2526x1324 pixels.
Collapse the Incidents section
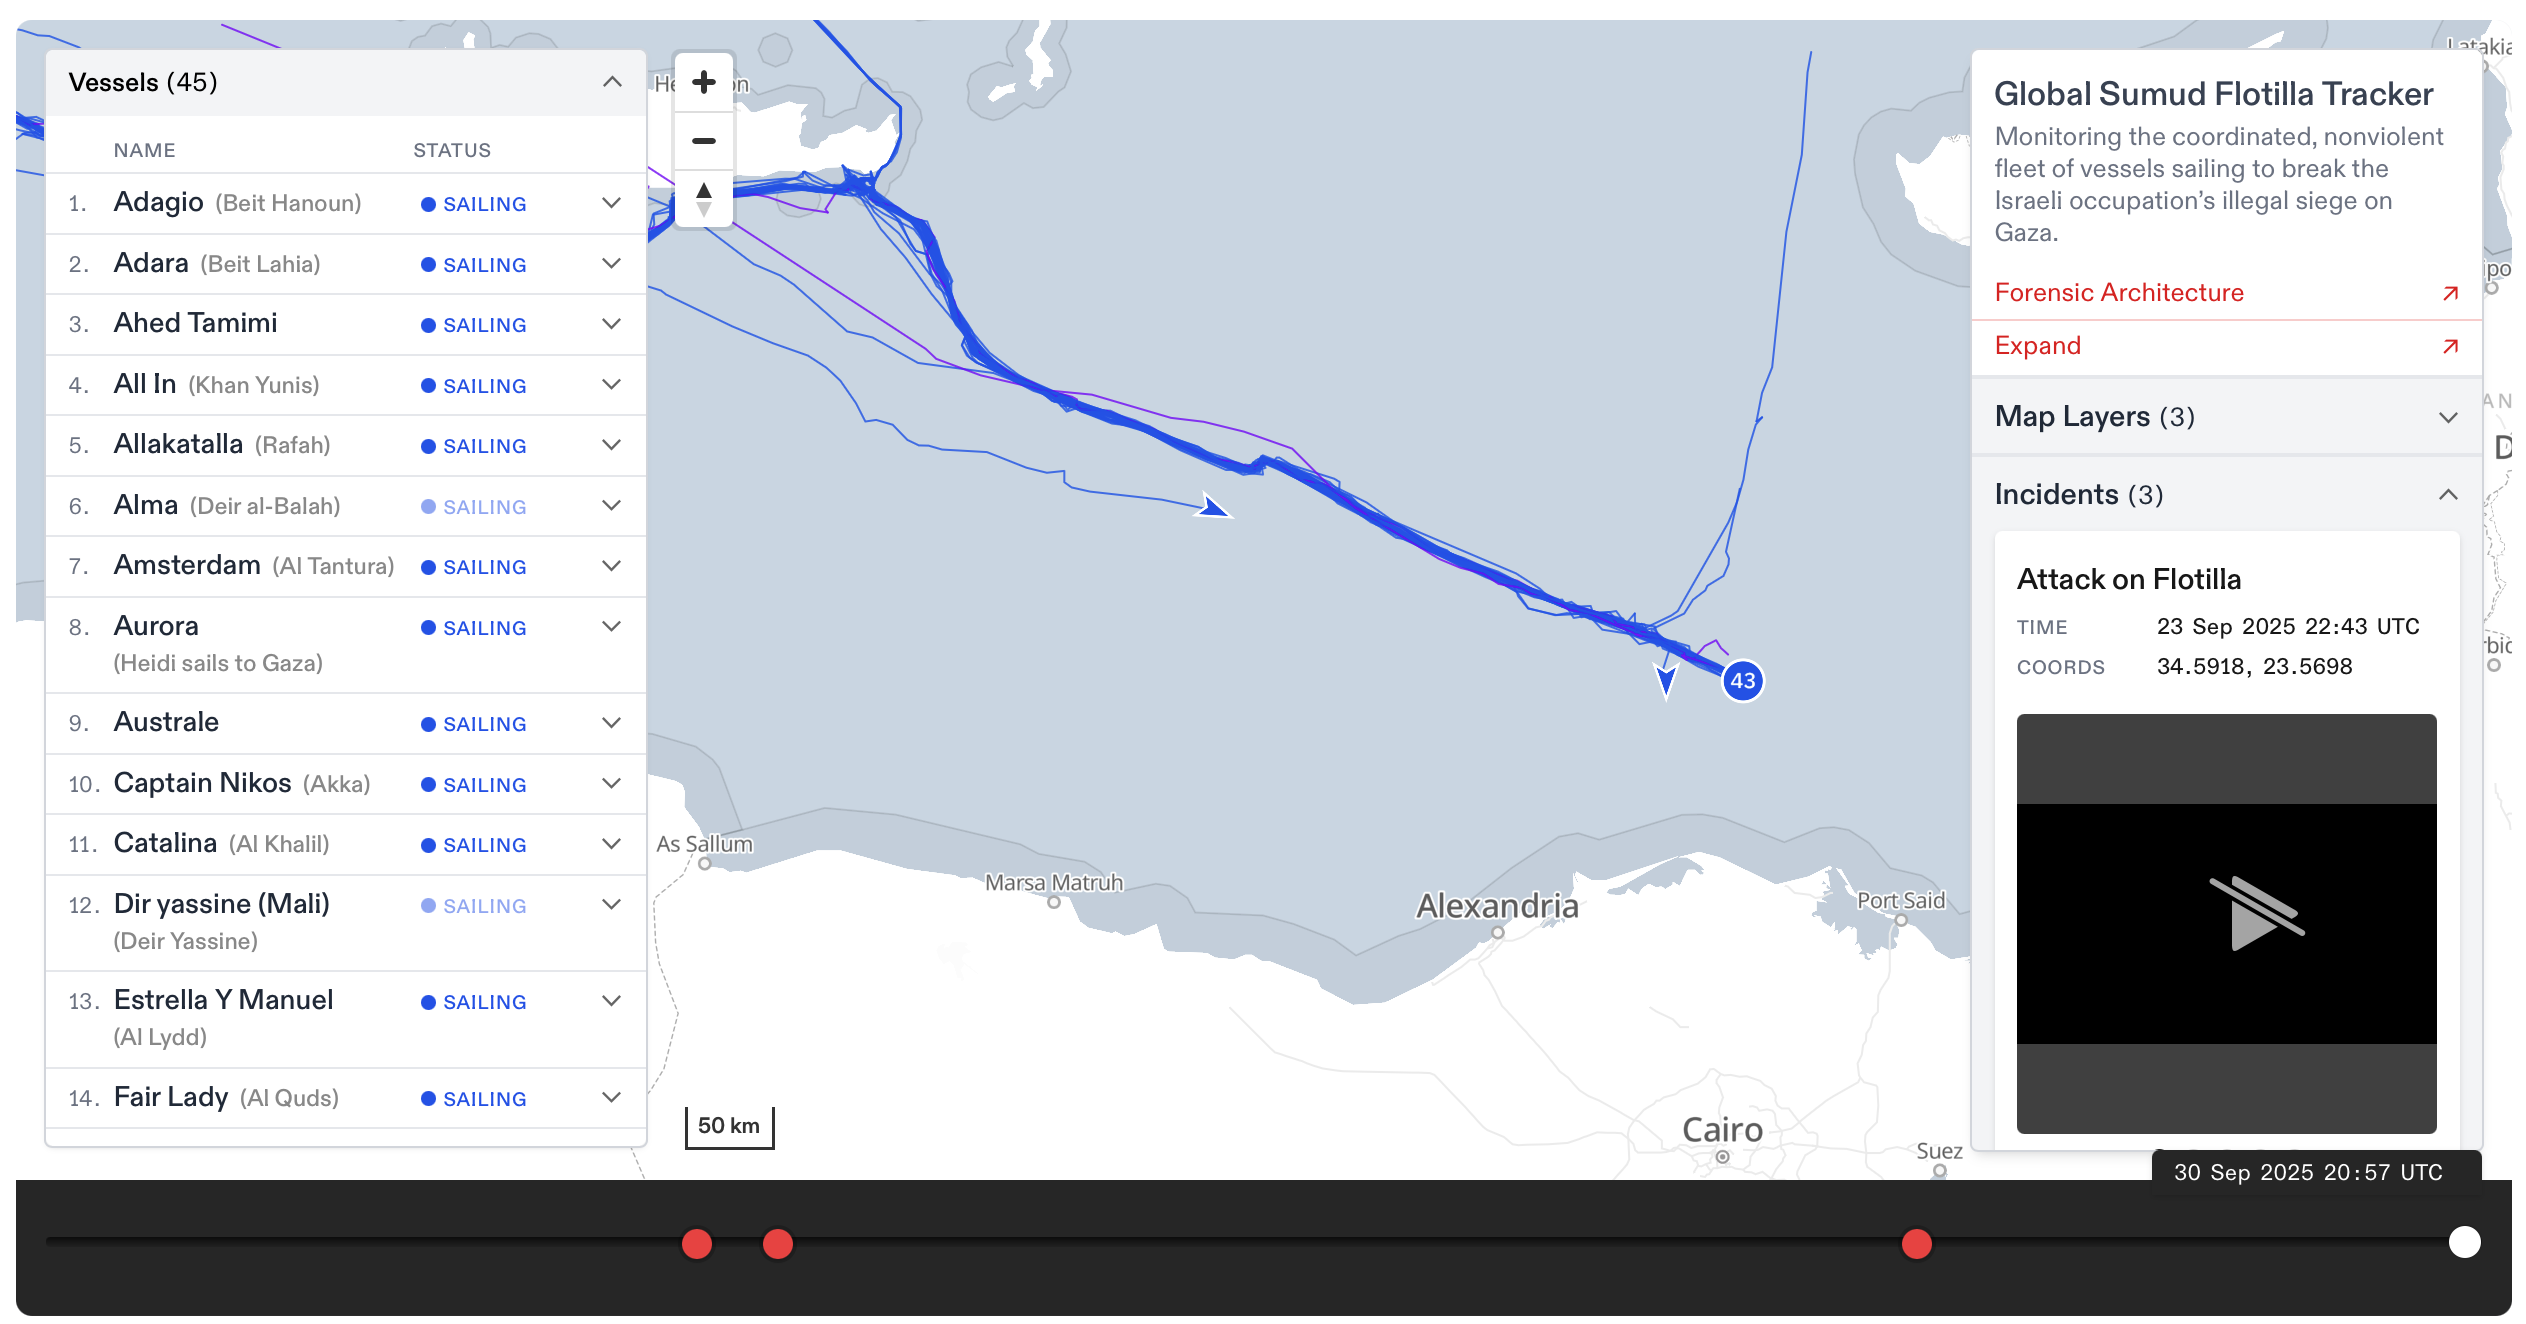2447,495
